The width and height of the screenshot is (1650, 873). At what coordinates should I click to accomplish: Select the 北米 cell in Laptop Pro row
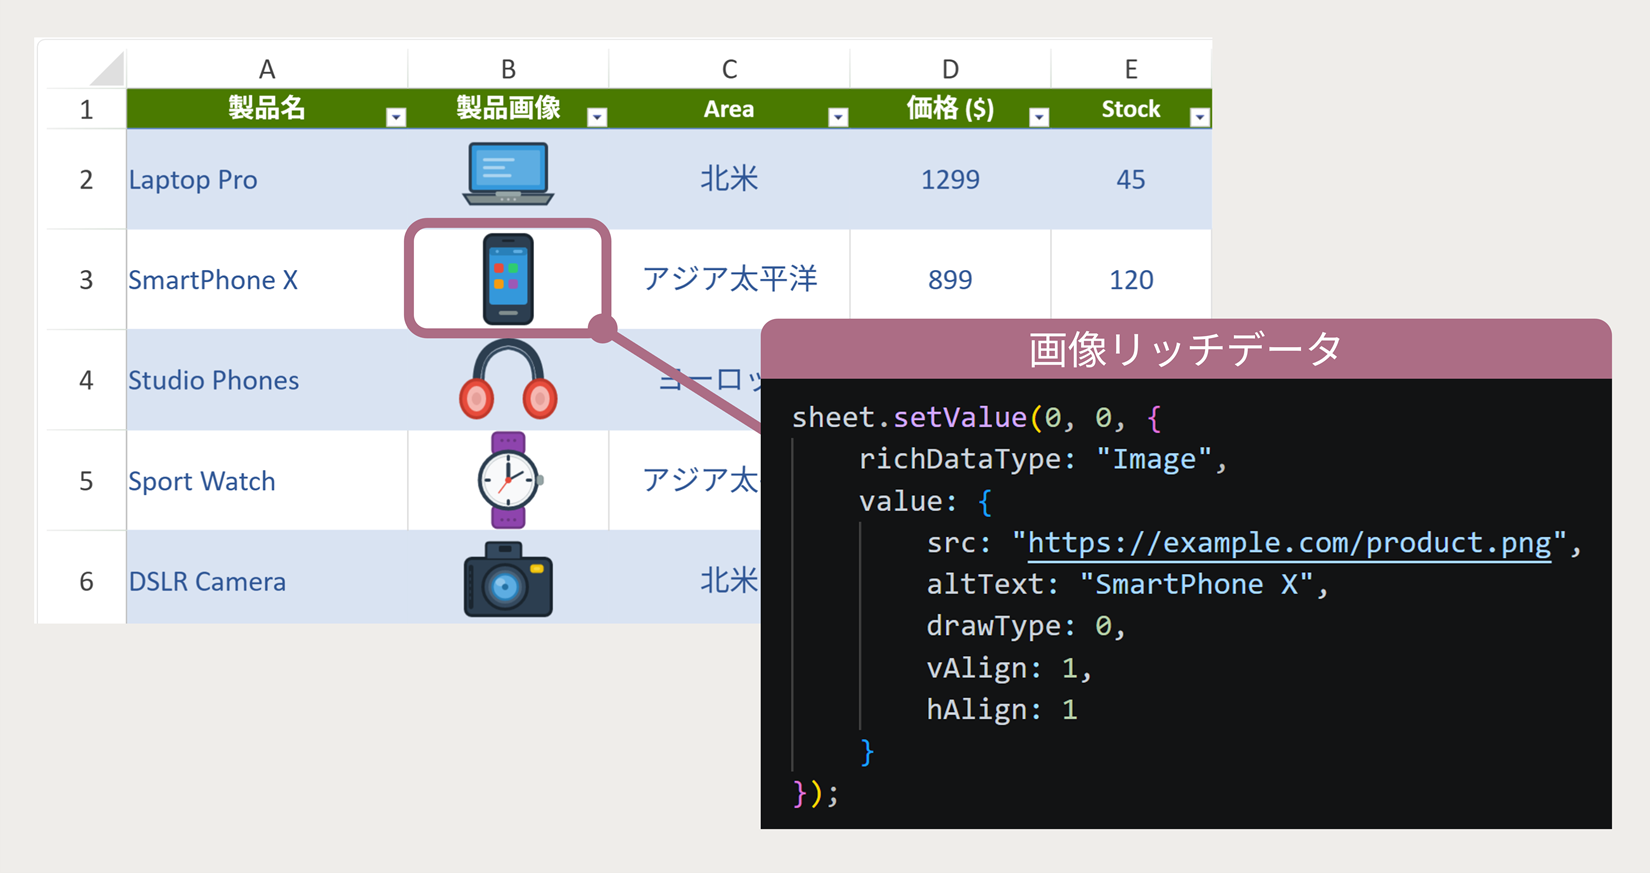[729, 179]
